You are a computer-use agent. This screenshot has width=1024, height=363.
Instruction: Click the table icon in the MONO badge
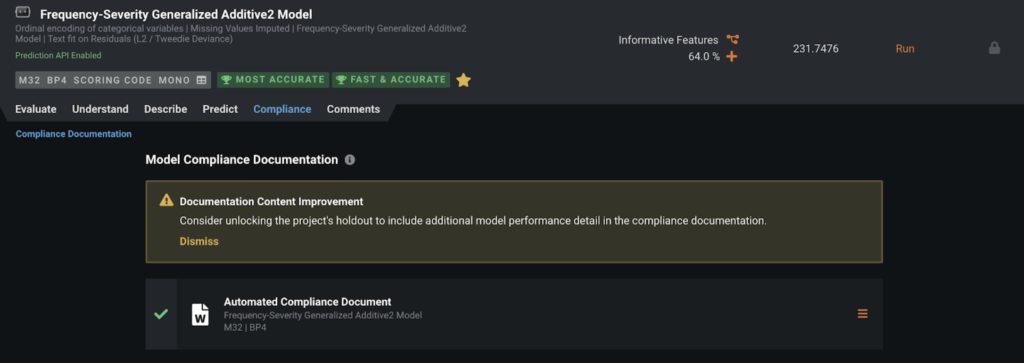pyautogui.click(x=201, y=80)
